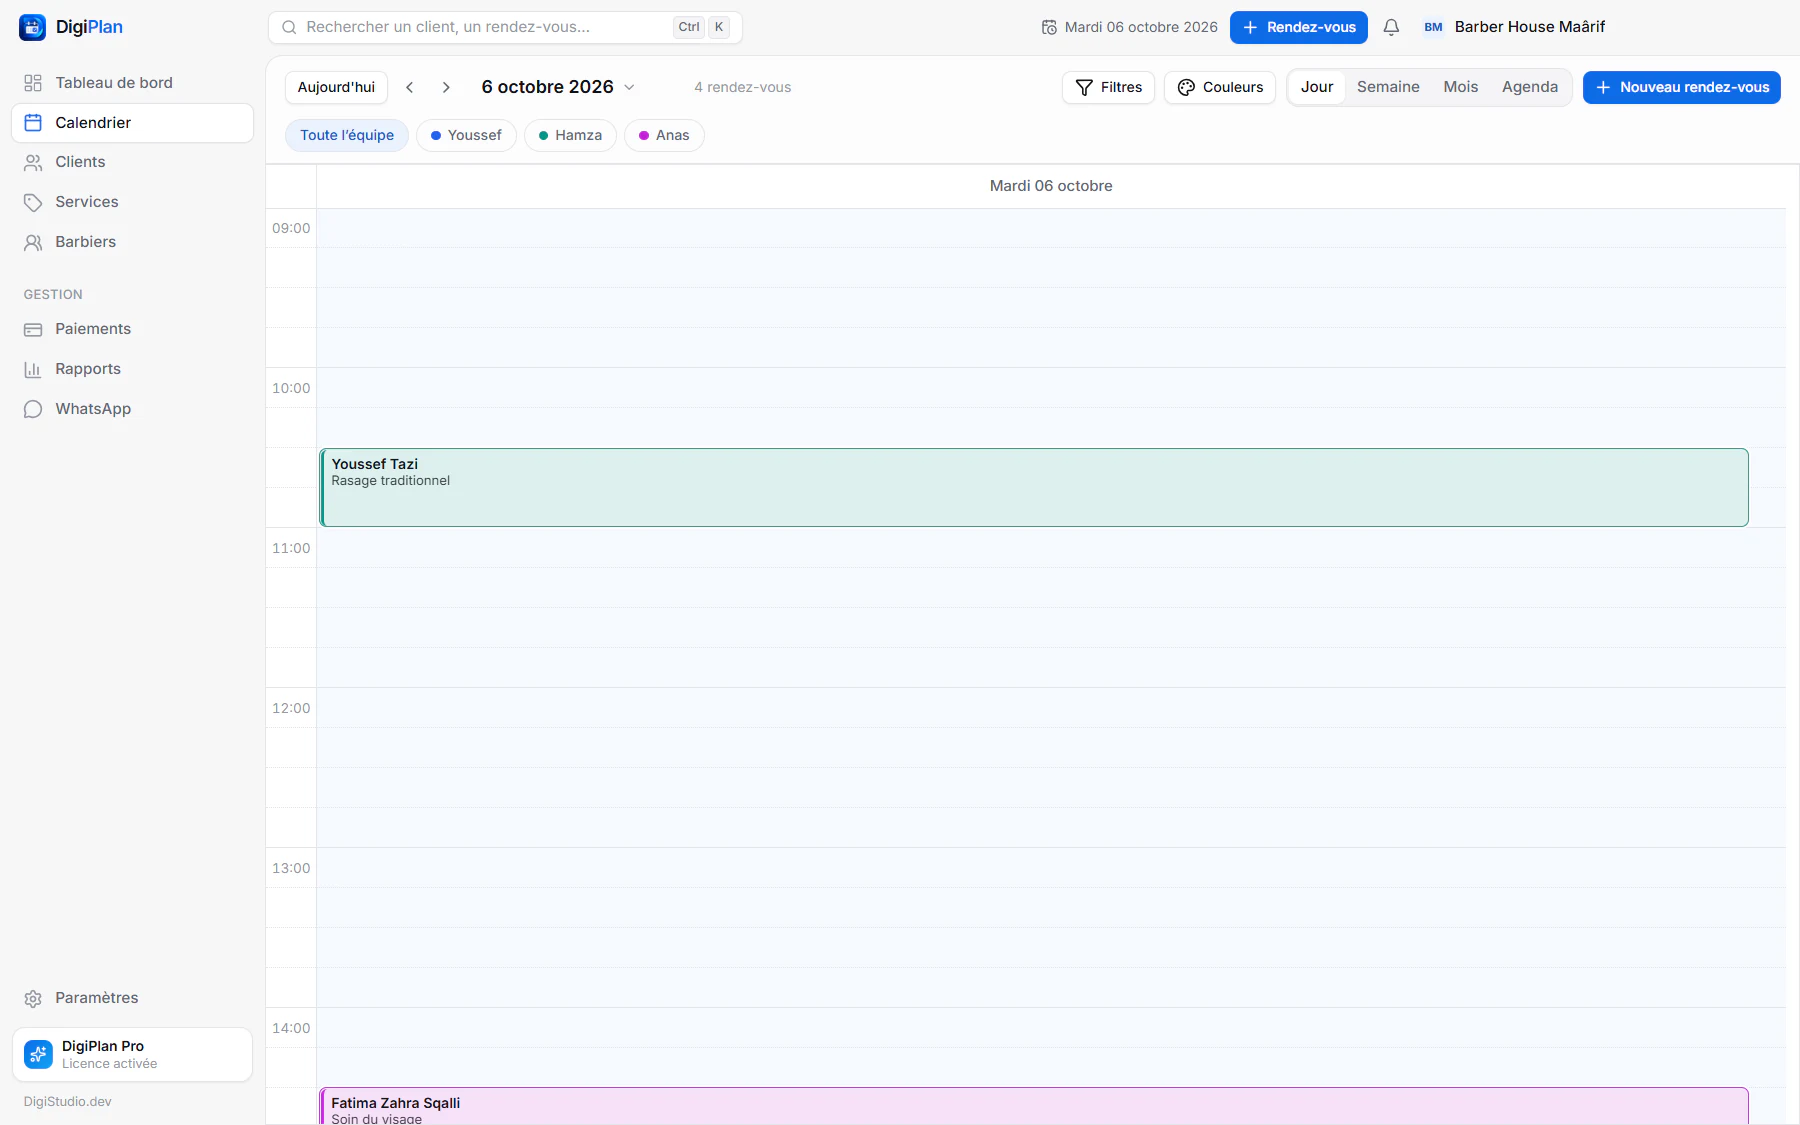Open Youssef Tazi appointment

[1034, 487]
